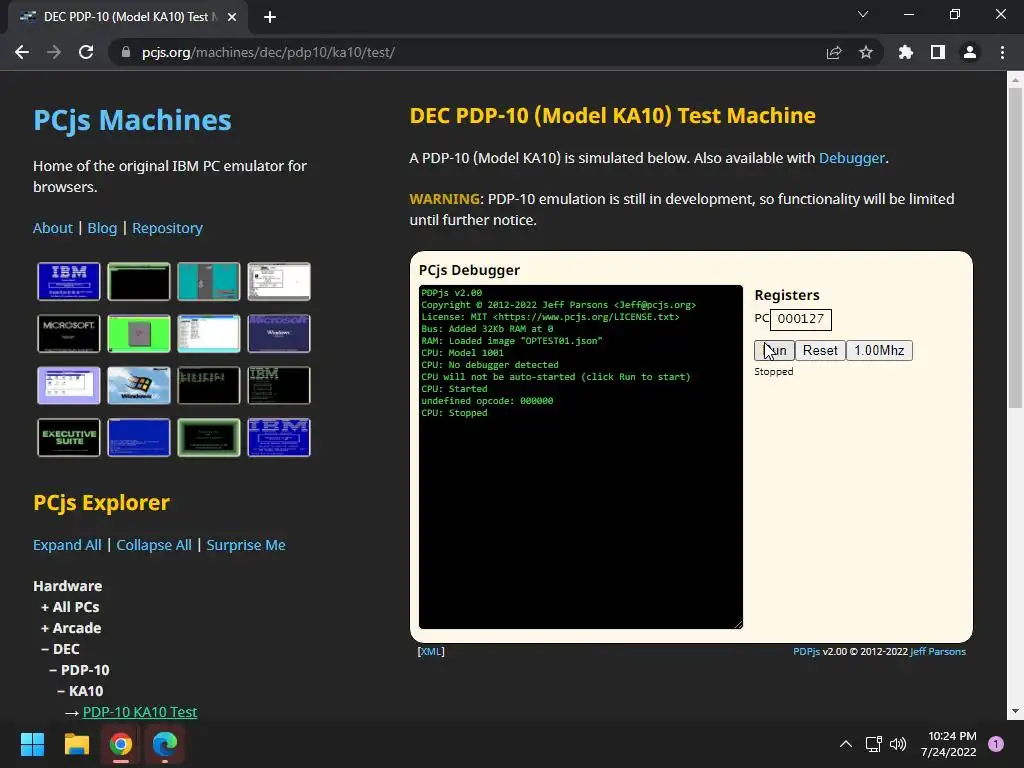1024x768 pixels.
Task: Collapse the KA10 tree node
Action: pos(80,691)
